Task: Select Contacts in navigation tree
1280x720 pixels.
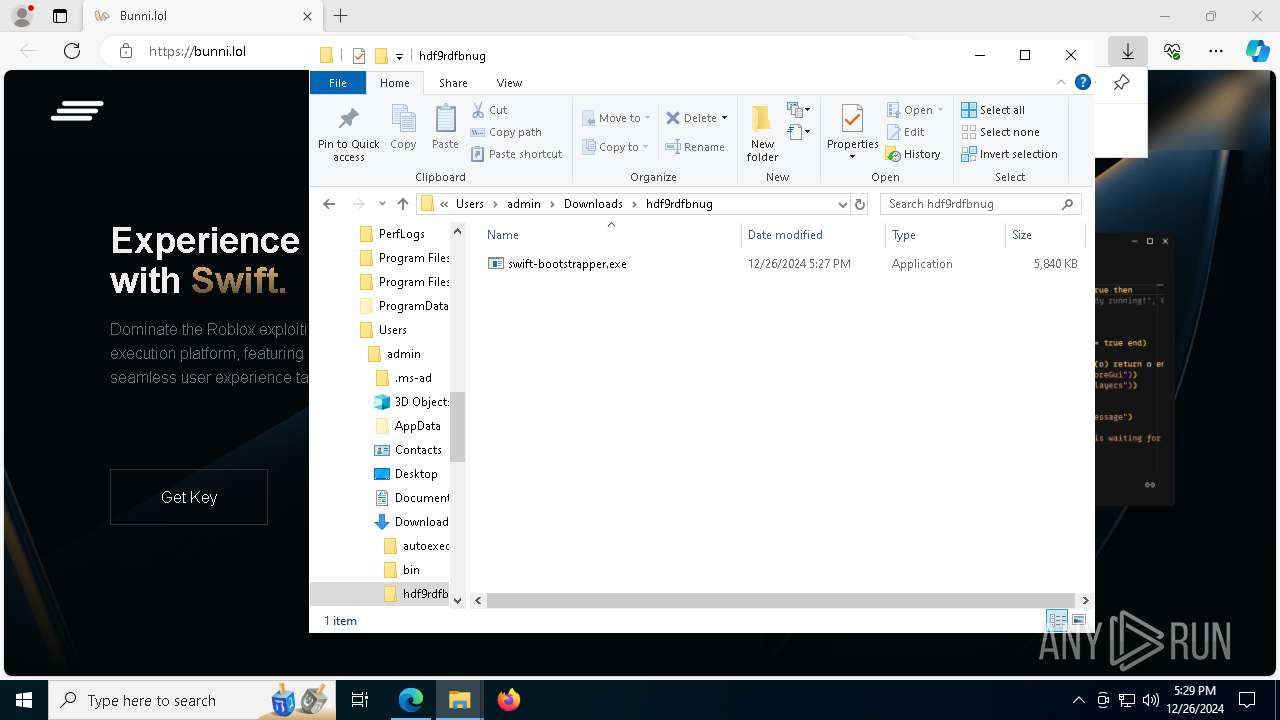Action: 408,450
